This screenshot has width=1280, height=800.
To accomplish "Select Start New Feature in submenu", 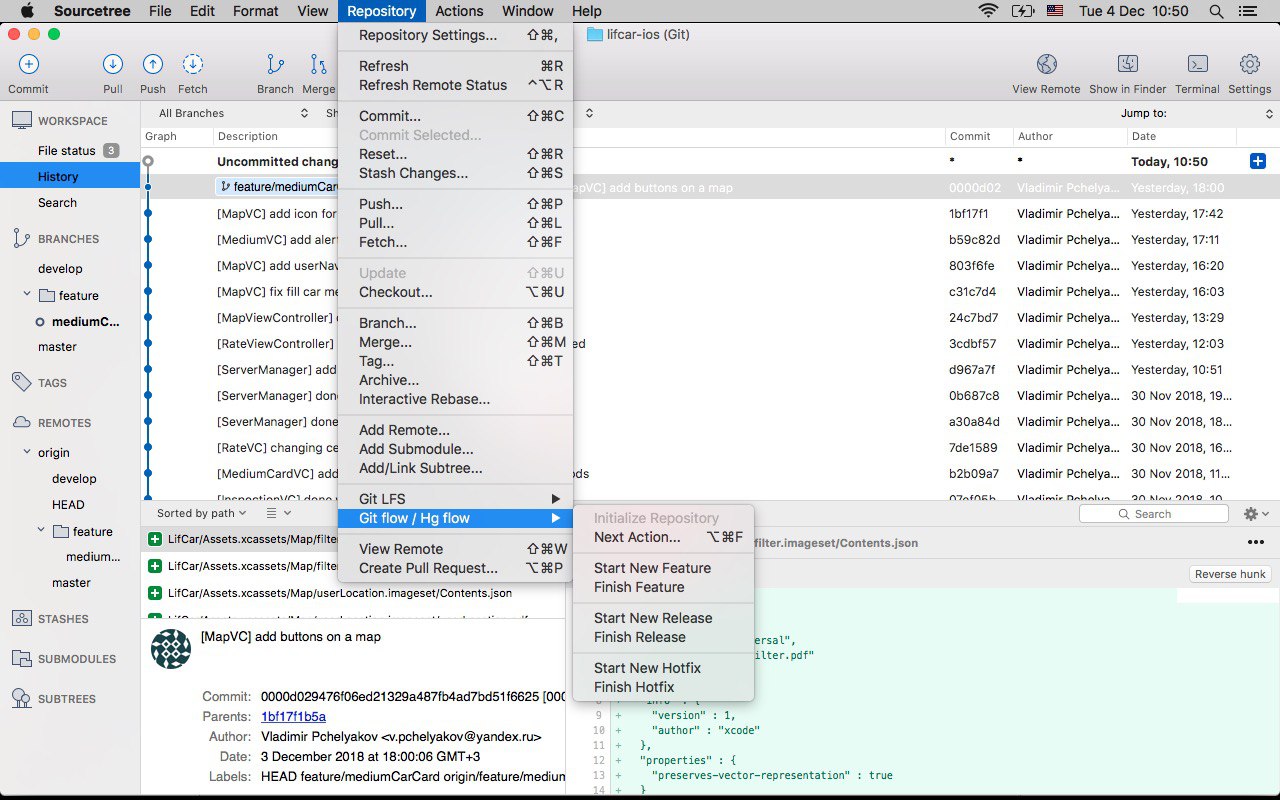I will point(663,568).
